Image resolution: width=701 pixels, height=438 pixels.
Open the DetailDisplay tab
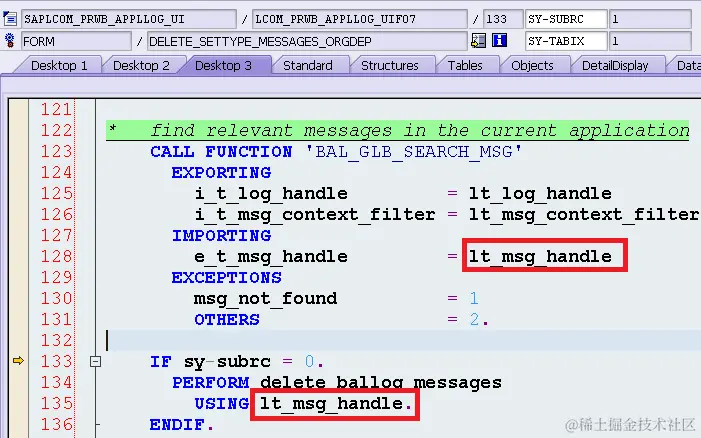615,66
